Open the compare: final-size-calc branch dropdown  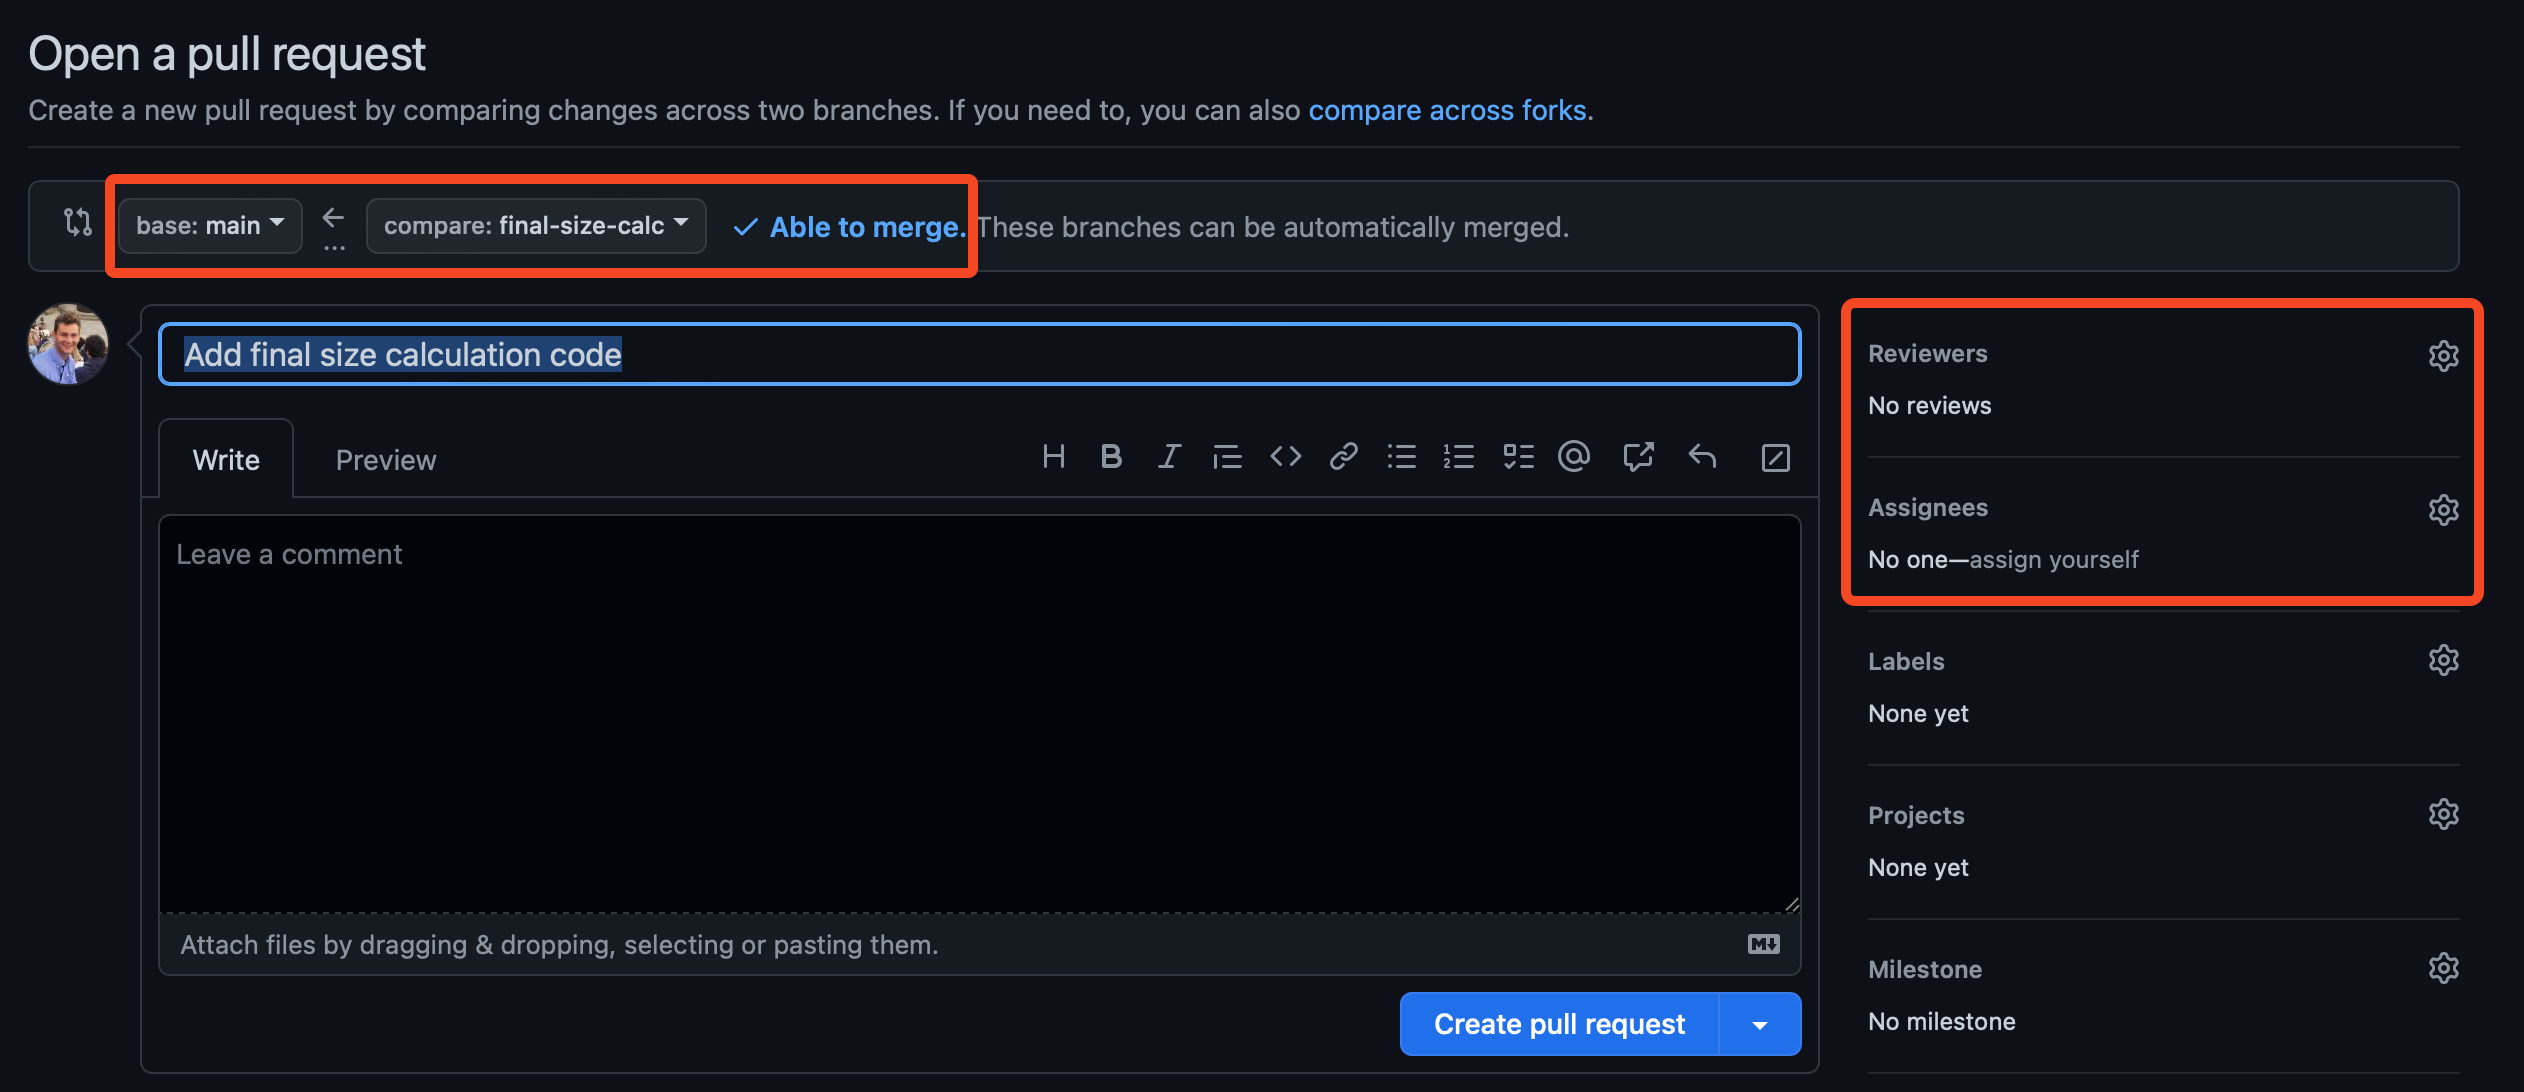pos(536,226)
